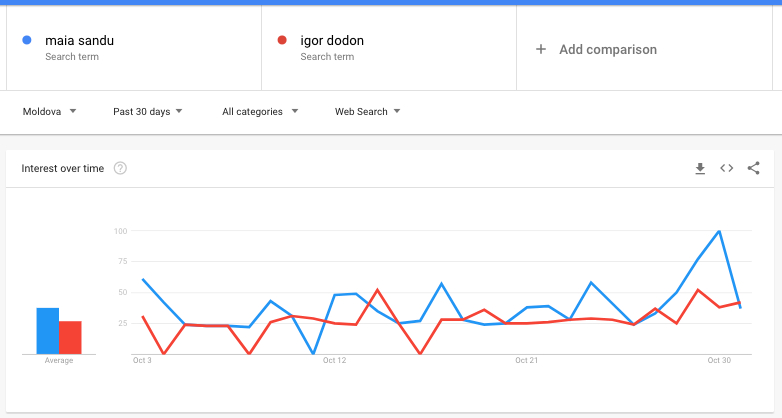Screen dimensions: 782x418
Task: Click the Oct 12 axis label
Action: [x=335, y=360]
